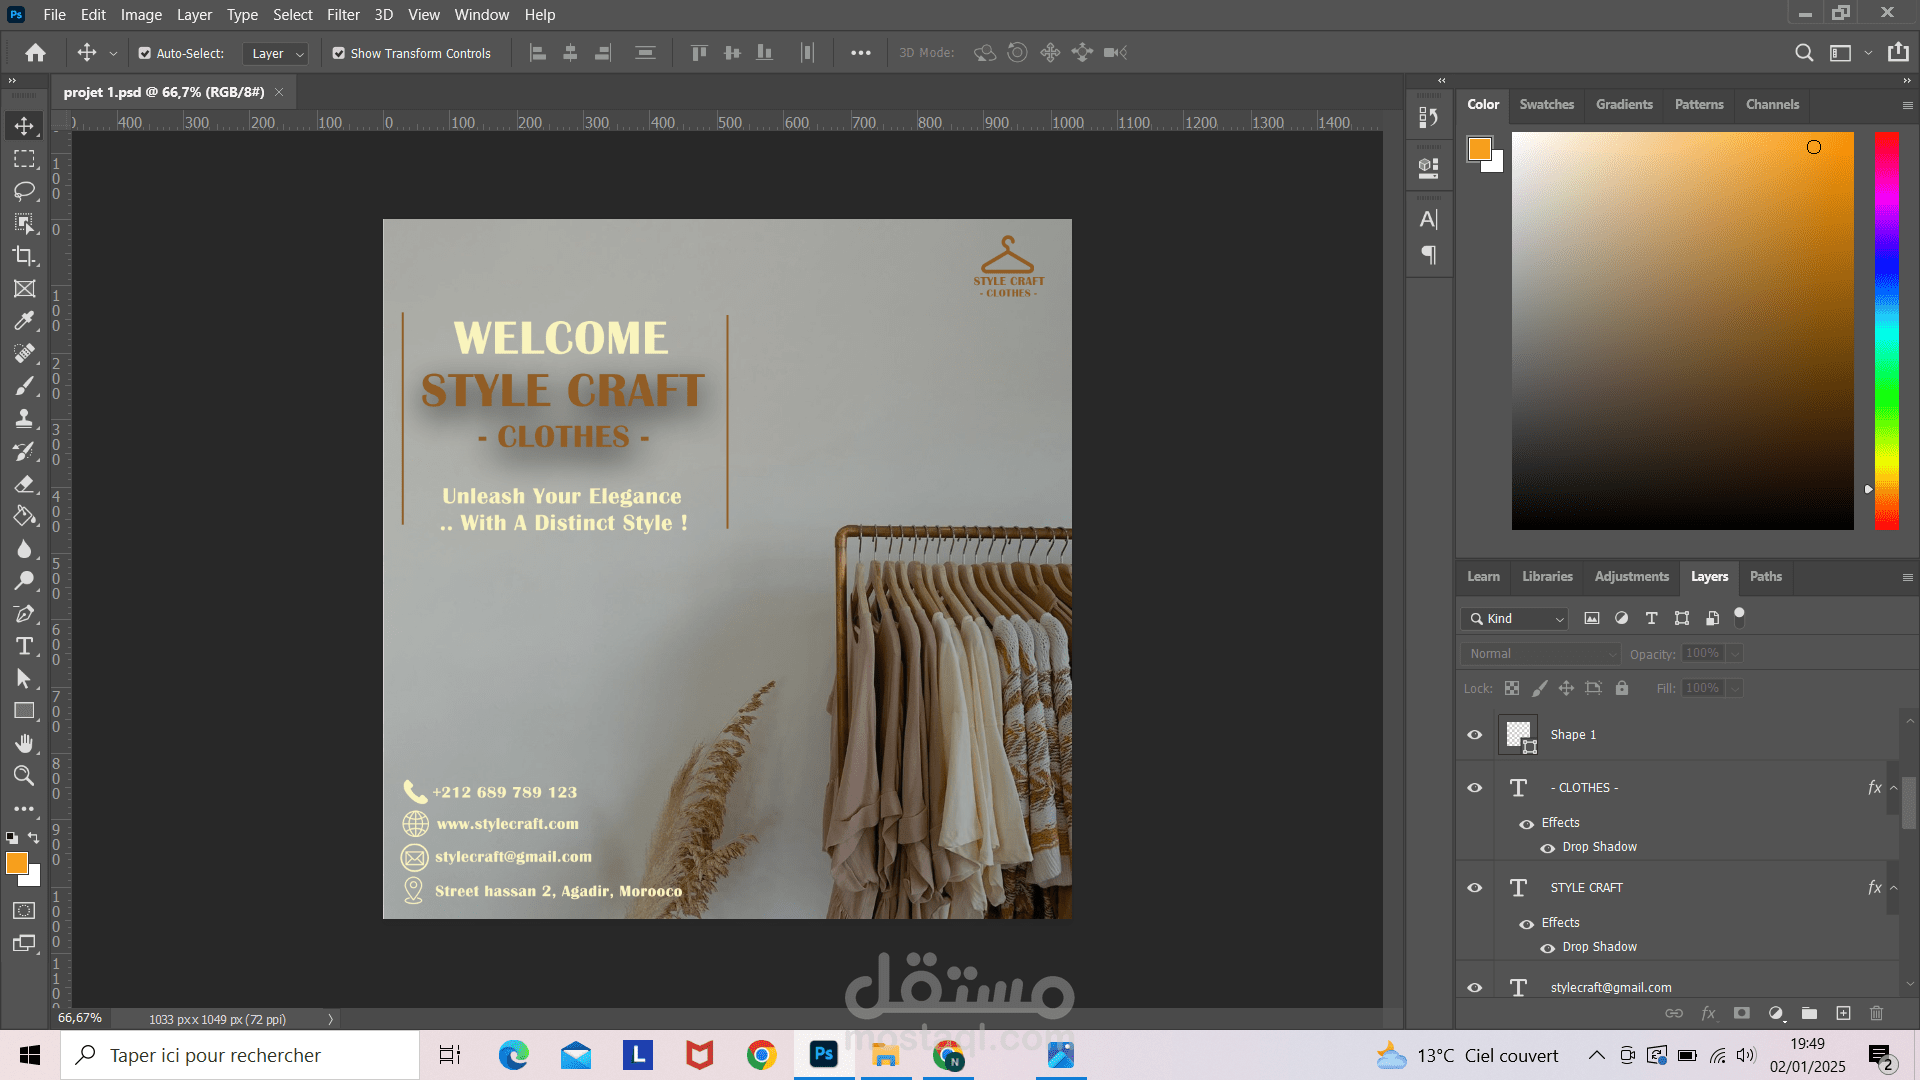Click the Create new layer icon

pyautogui.click(x=1843, y=1013)
